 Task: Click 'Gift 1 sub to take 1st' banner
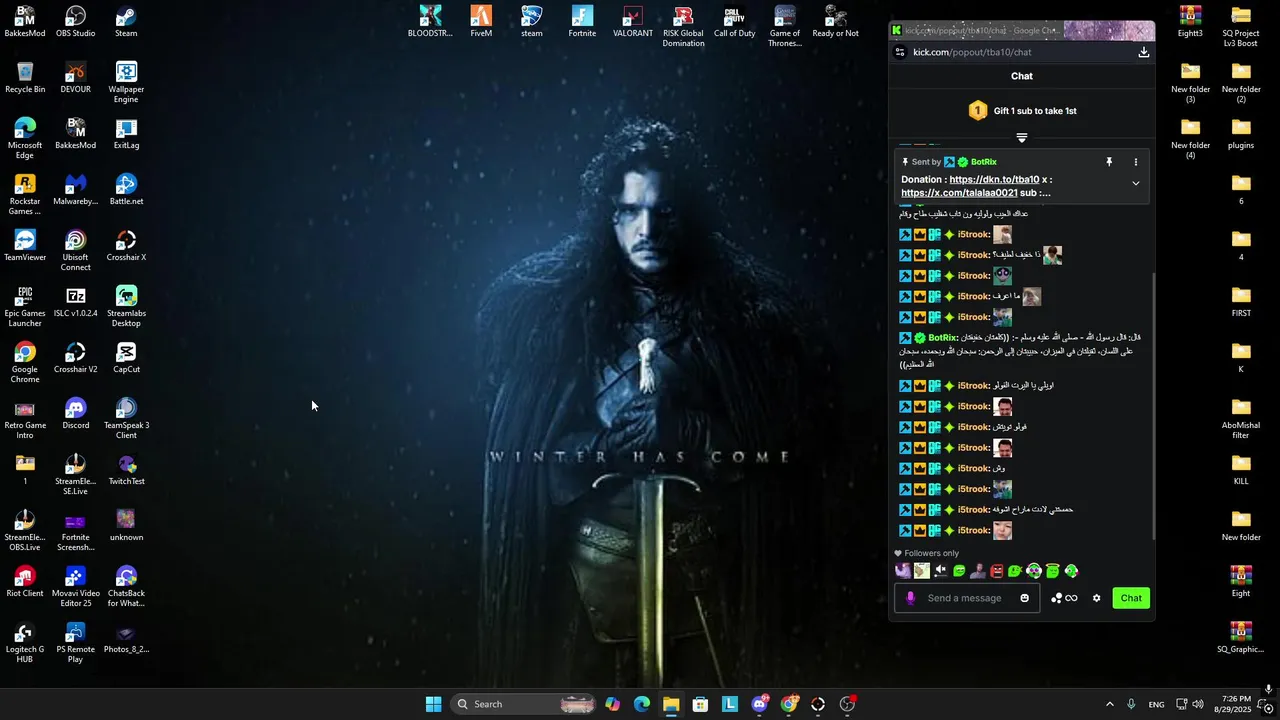click(x=1022, y=111)
